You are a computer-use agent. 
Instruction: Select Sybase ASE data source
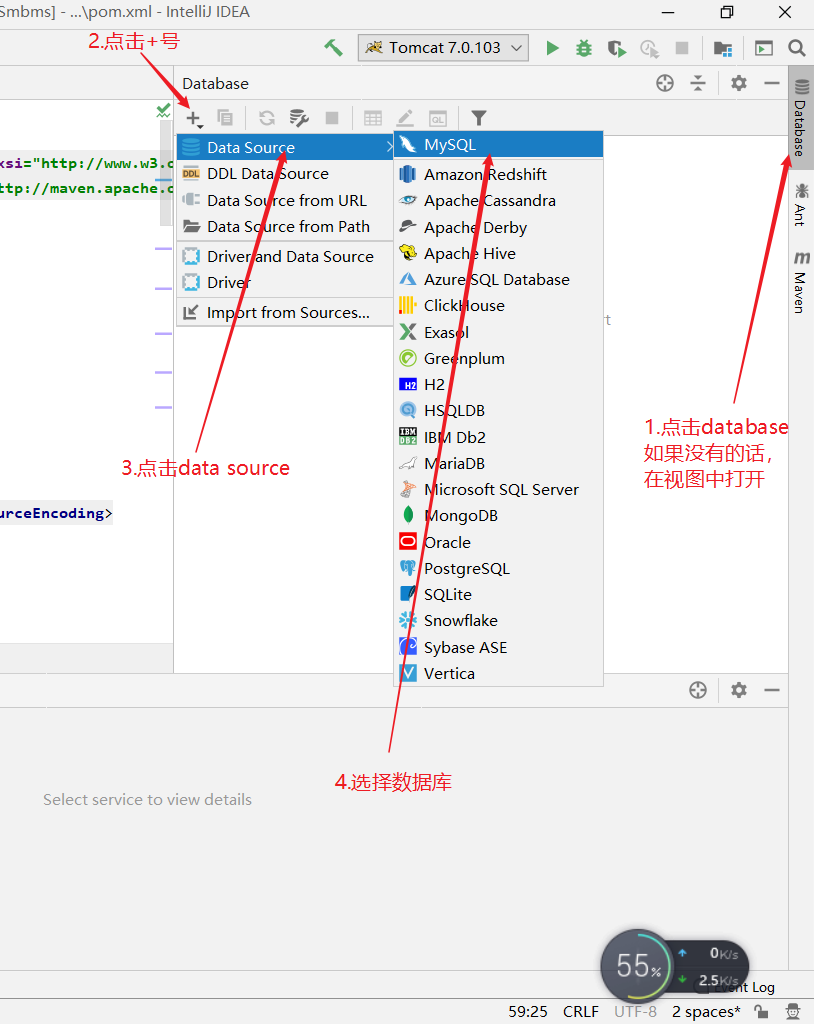coord(498,648)
